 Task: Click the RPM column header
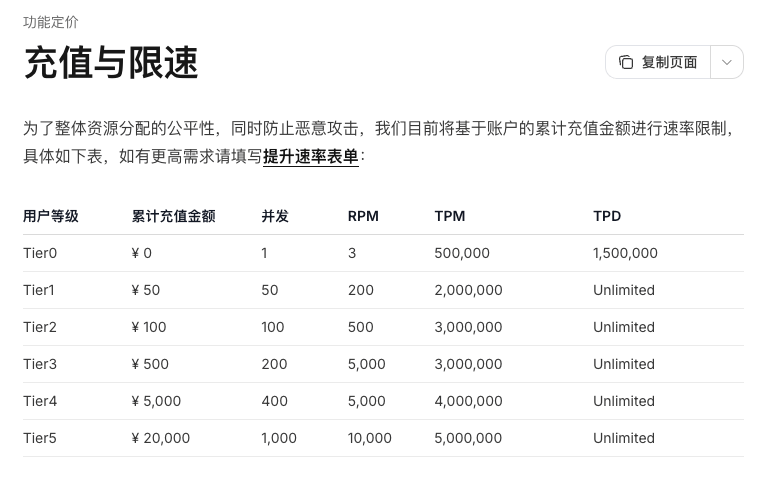pyautogui.click(x=363, y=216)
